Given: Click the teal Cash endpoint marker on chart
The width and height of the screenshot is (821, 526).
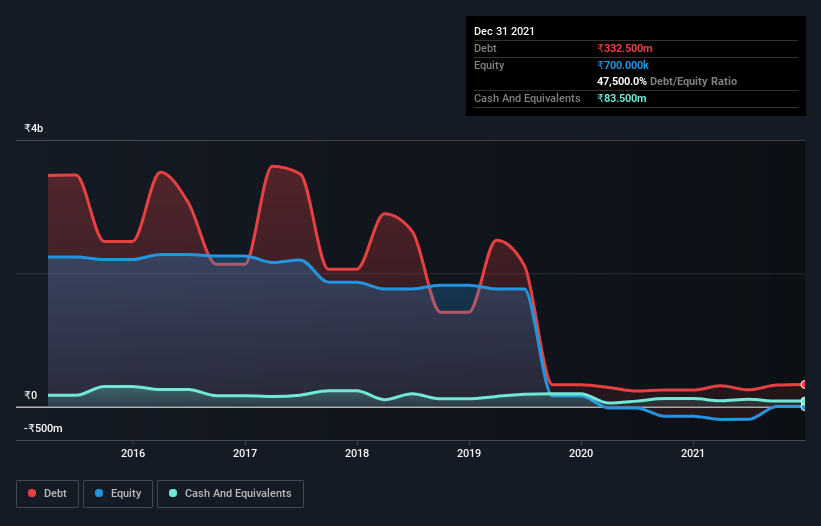Looking at the screenshot, I should (804, 401).
